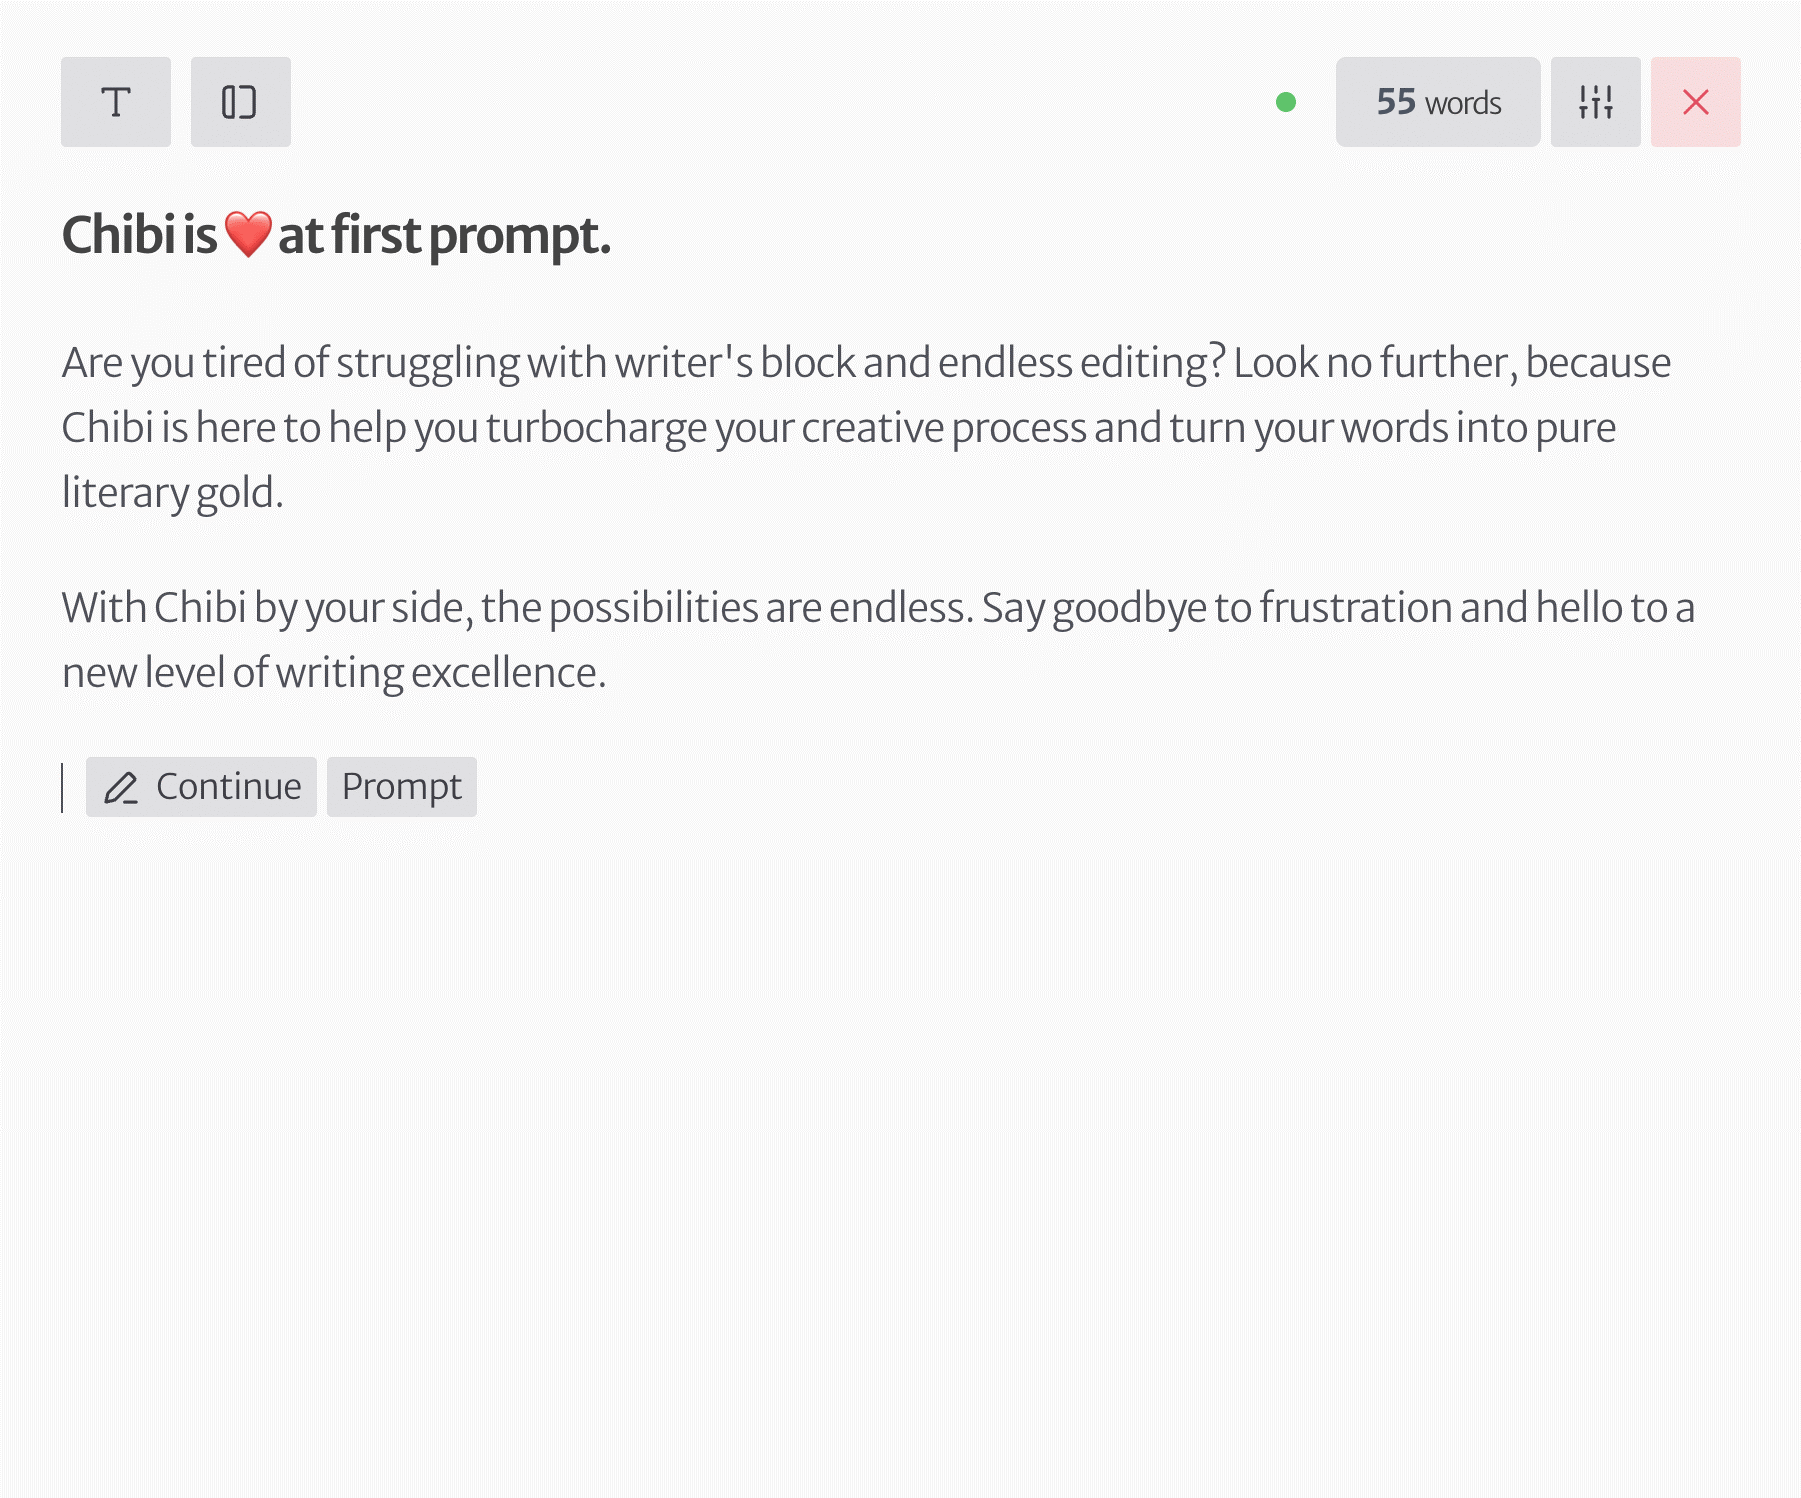This screenshot has width=1801, height=1498.
Task: Select the Prompt button
Action: 401,787
